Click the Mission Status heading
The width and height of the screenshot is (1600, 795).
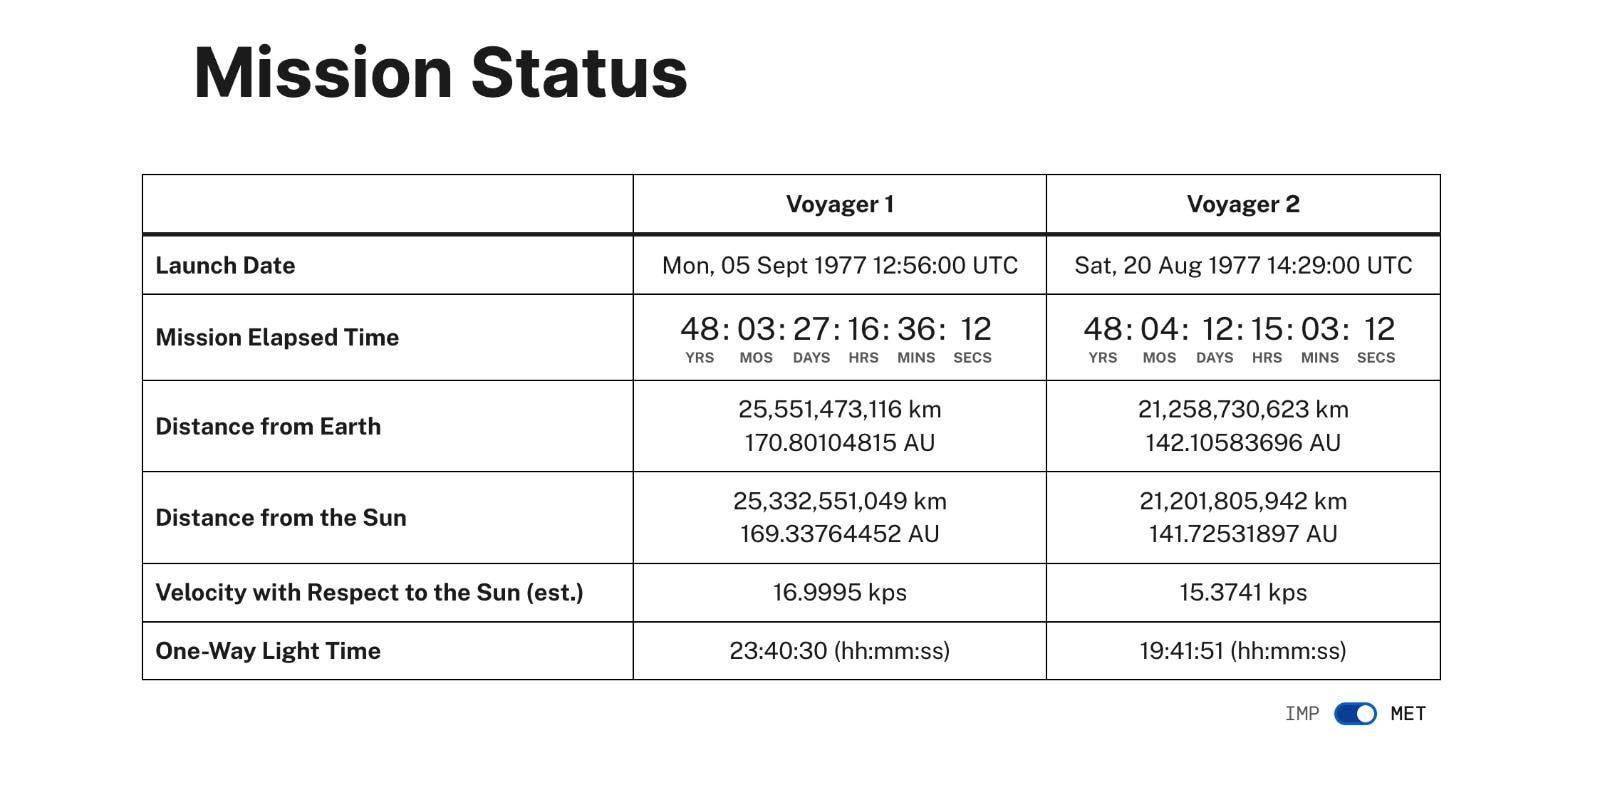pyautogui.click(x=440, y=72)
